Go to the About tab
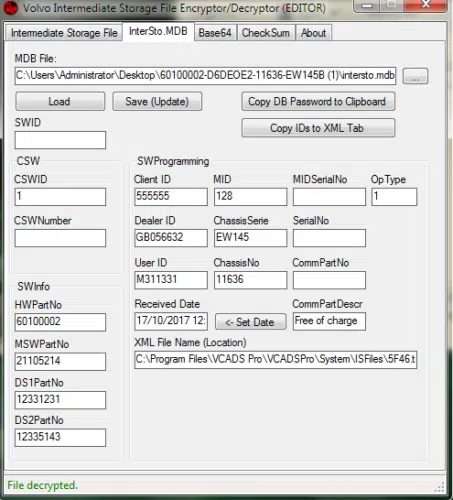 pos(313,33)
